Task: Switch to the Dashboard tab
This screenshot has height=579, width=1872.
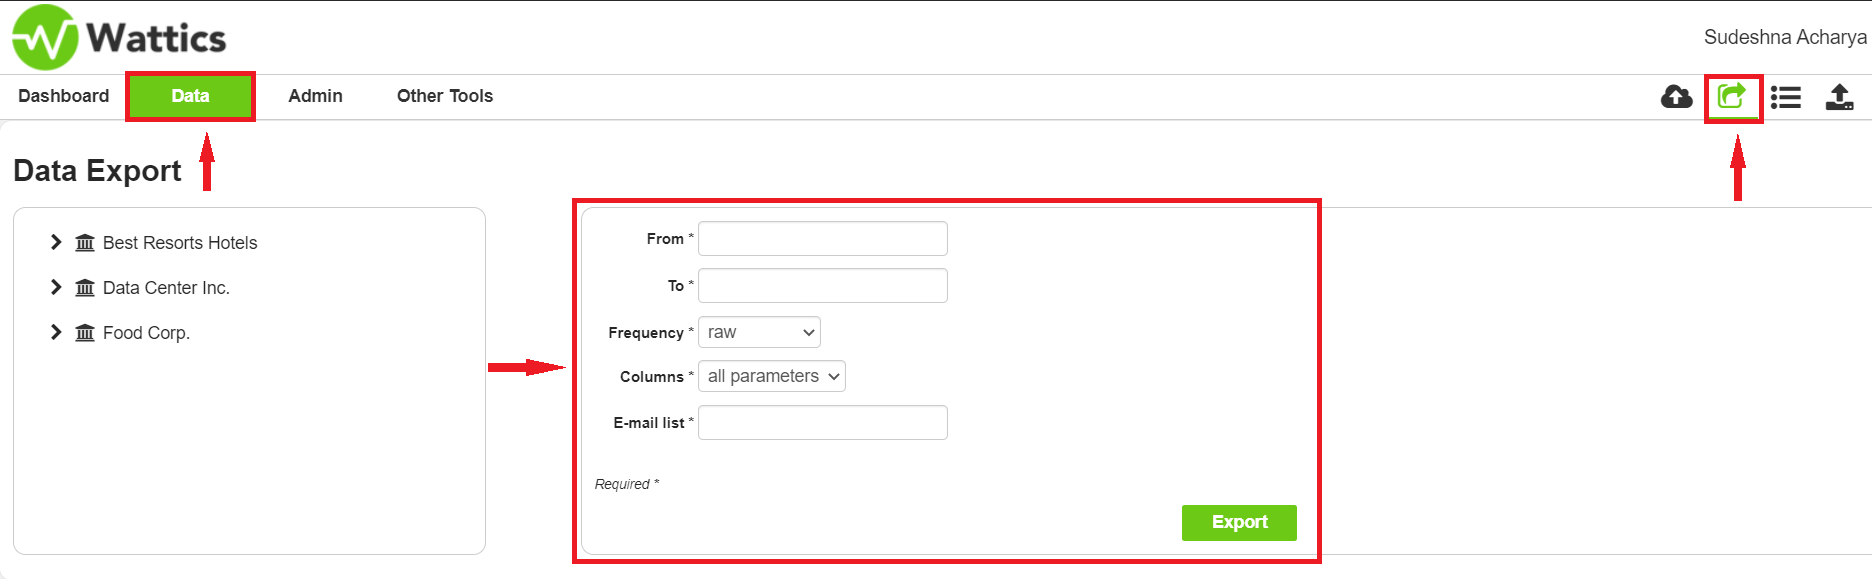Action: click(64, 96)
